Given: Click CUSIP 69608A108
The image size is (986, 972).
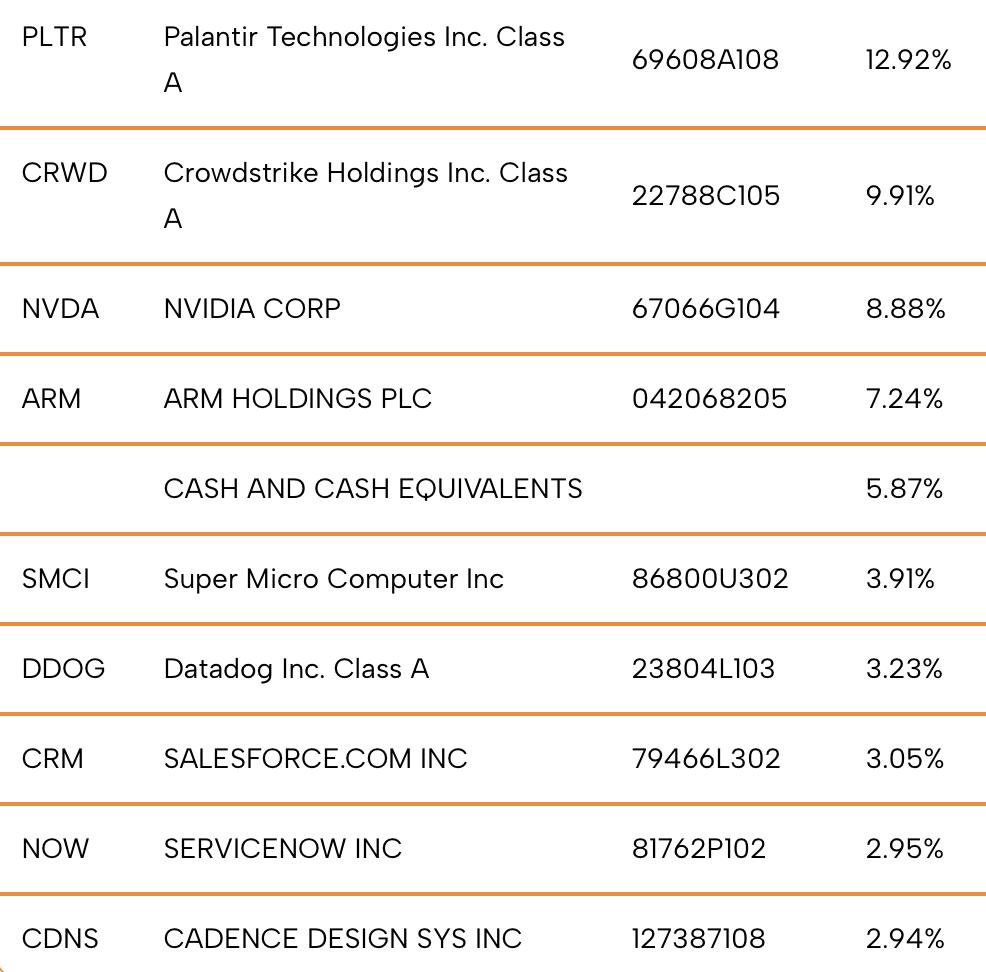Looking at the screenshot, I should (705, 60).
